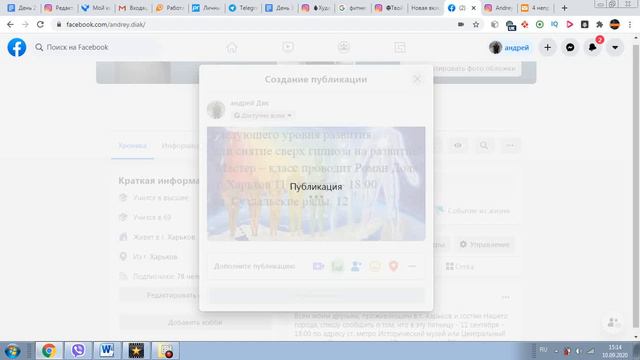Image resolution: width=640 pixels, height=360 pixels.
Task: Click the Chrome profile avatar icon
Action: pyautogui.click(x=615, y=24)
